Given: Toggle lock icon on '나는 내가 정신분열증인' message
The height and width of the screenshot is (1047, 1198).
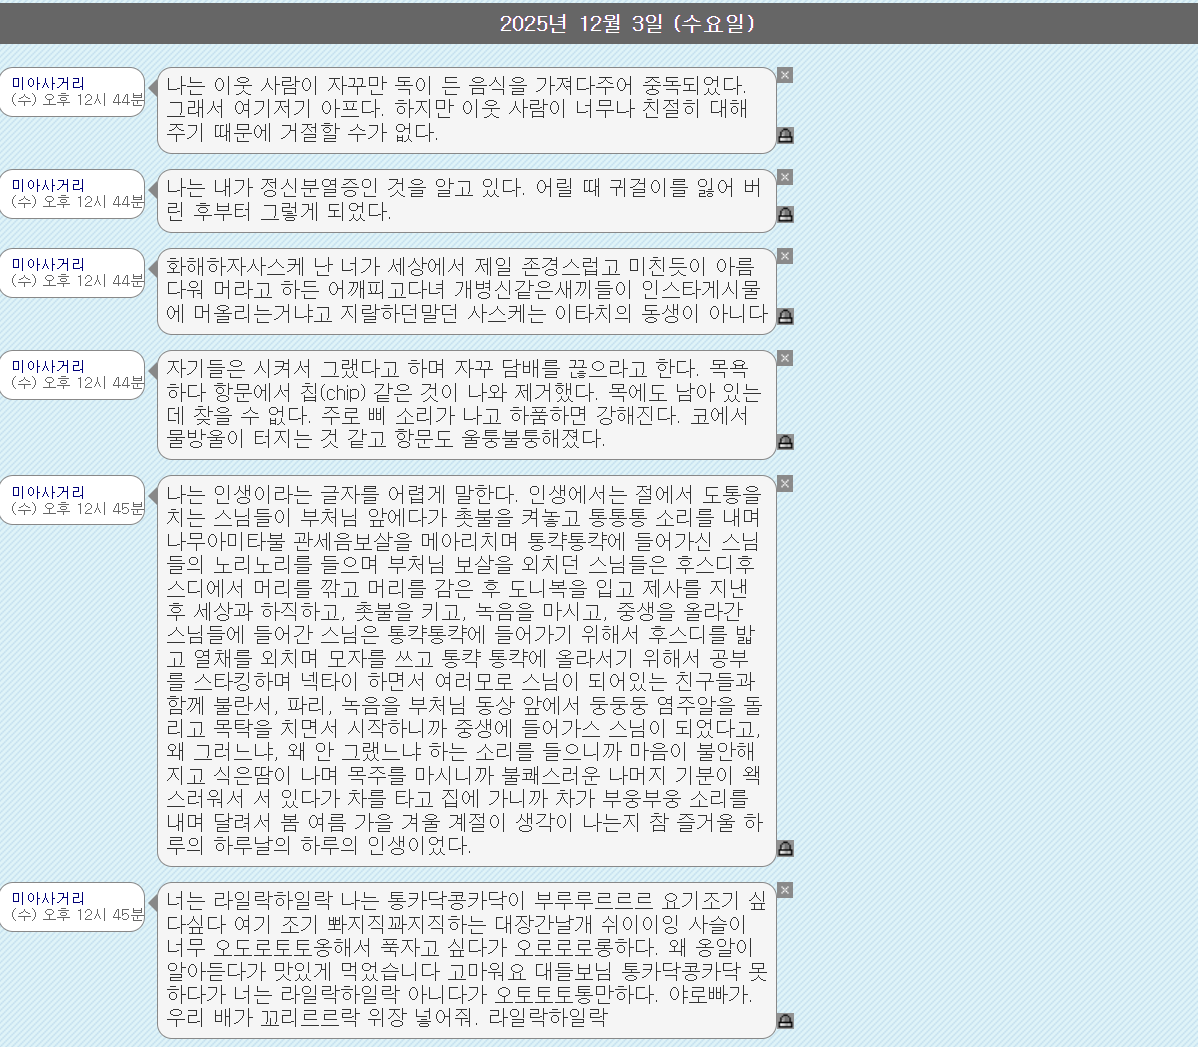Looking at the screenshot, I should point(785,215).
